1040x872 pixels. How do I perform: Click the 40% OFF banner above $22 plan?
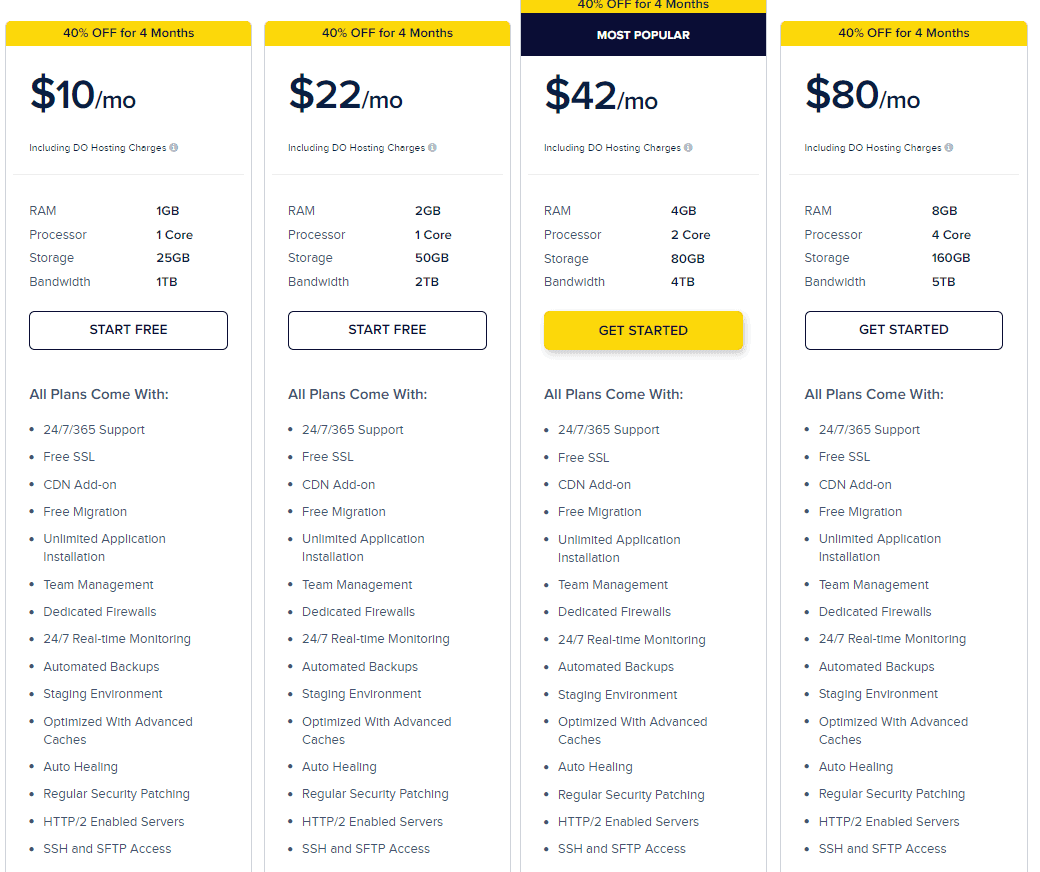387,33
